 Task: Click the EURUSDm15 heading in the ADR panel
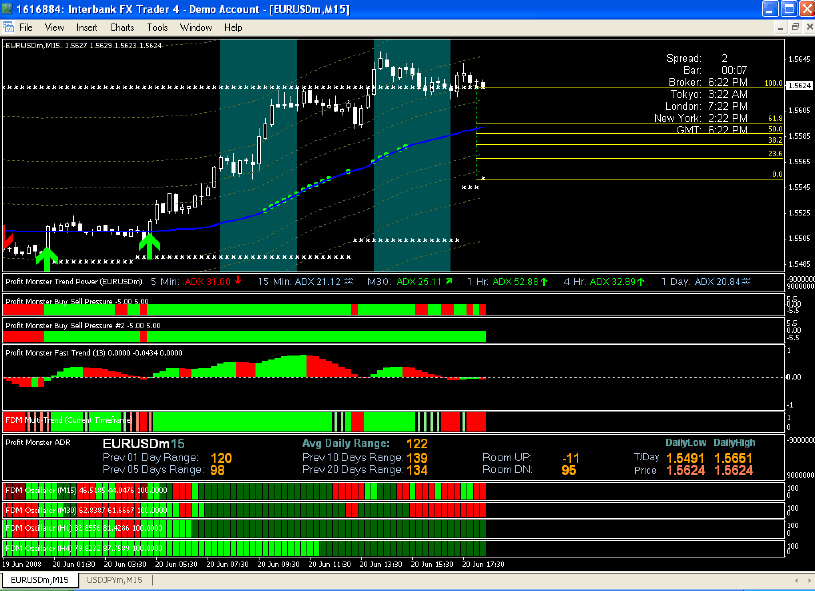pyautogui.click(x=143, y=443)
